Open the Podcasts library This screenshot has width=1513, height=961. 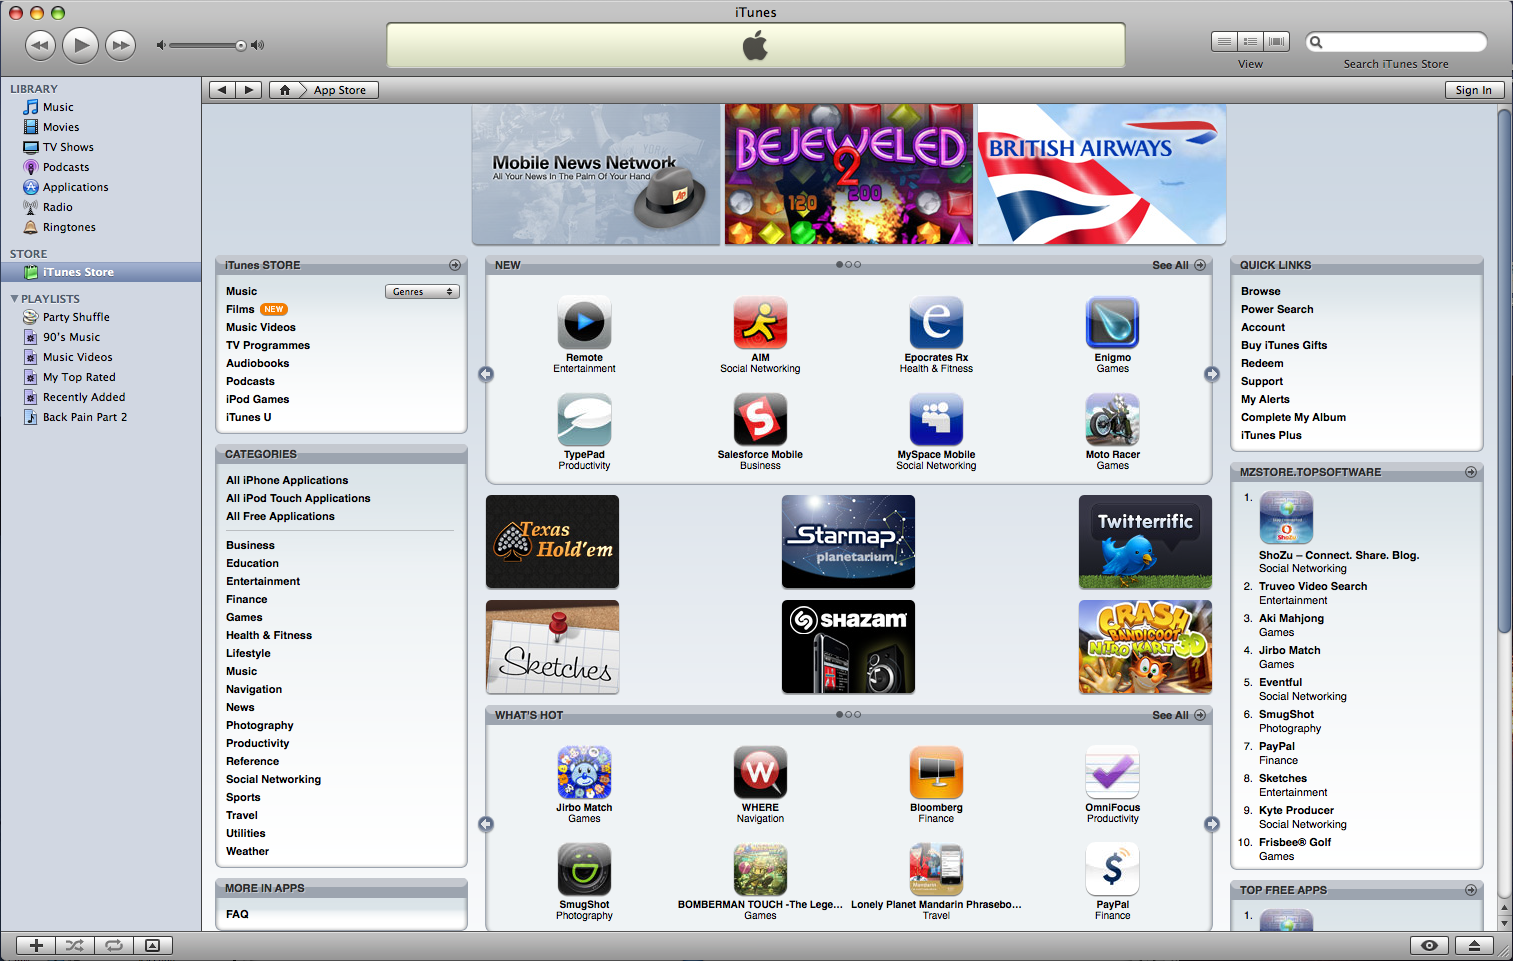66,167
